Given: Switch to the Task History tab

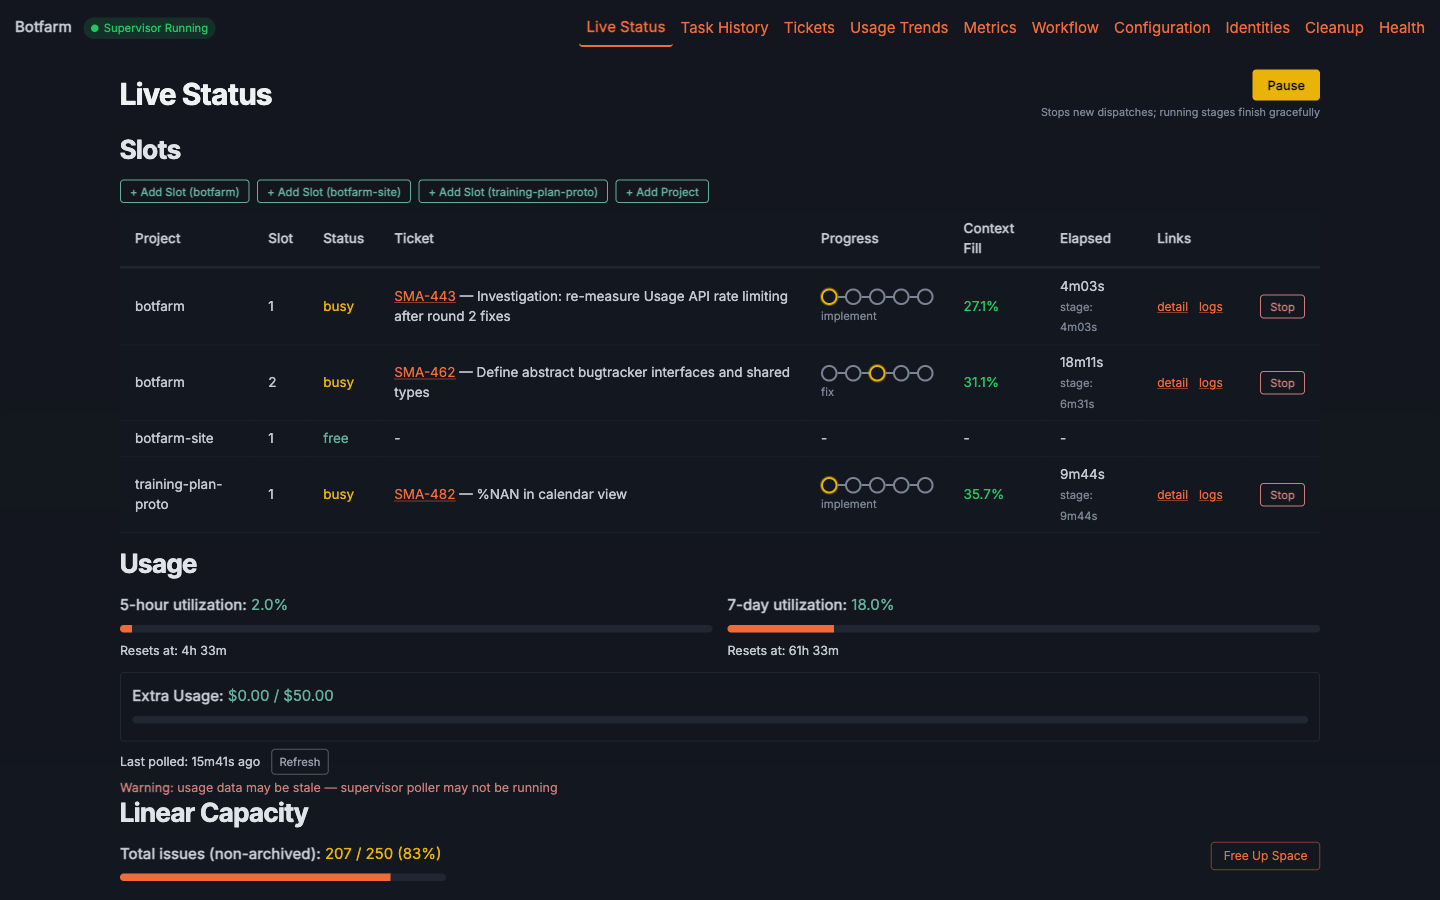Looking at the screenshot, I should (x=724, y=28).
